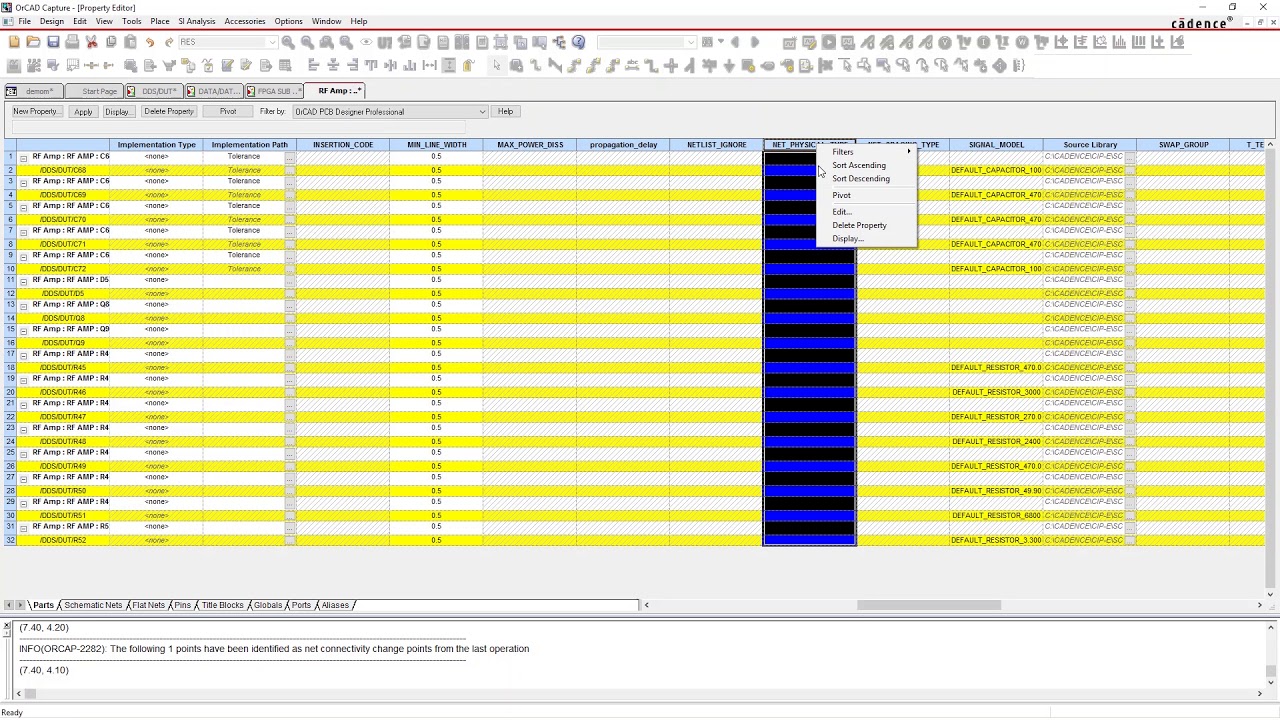The height and width of the screenshot is (720, 1280).
Task: Open the part selector dropdown showing RES
Action: coord(271,42)
